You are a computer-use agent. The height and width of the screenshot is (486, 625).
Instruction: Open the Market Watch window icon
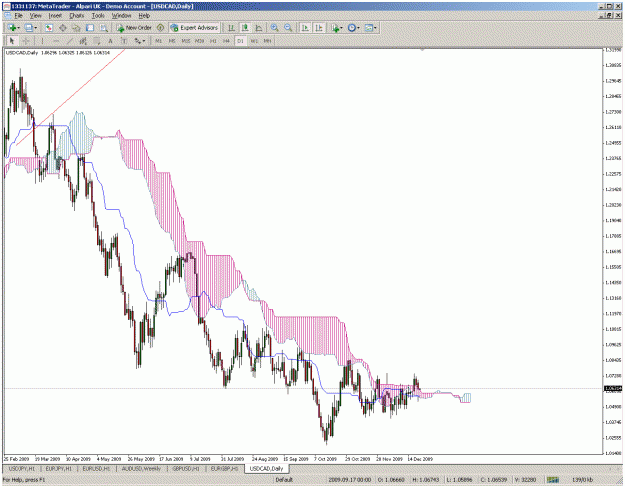[49, 28]
